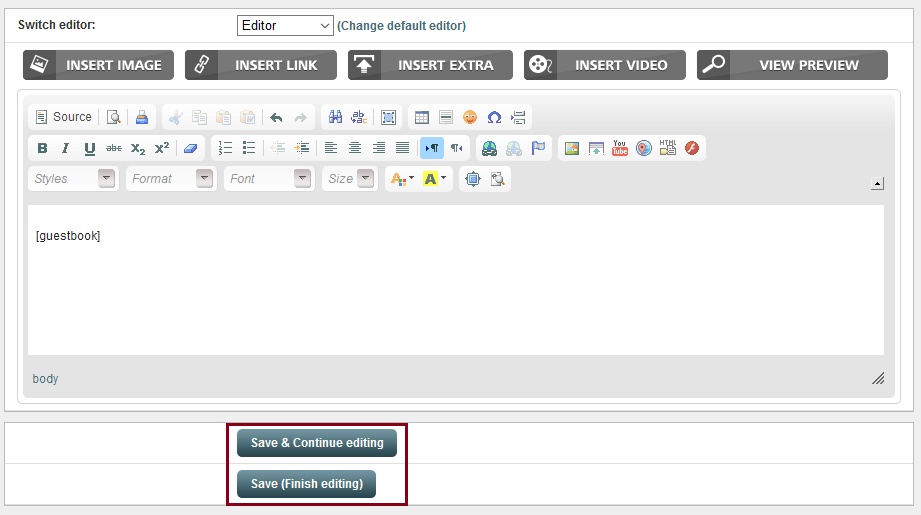Align text left
This screenshot has width=921, height=515.
pyautogui.click(x=331, y=148)
